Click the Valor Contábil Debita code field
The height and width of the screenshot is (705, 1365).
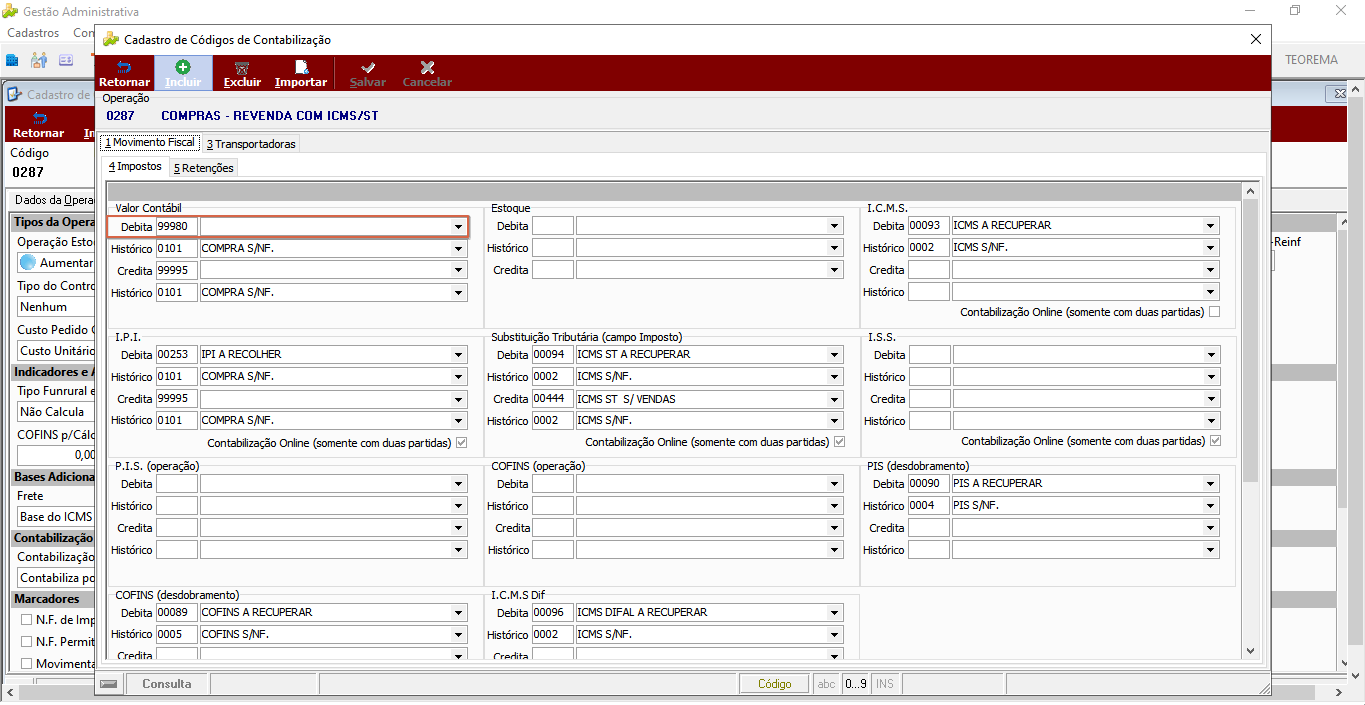pos(177,227)
